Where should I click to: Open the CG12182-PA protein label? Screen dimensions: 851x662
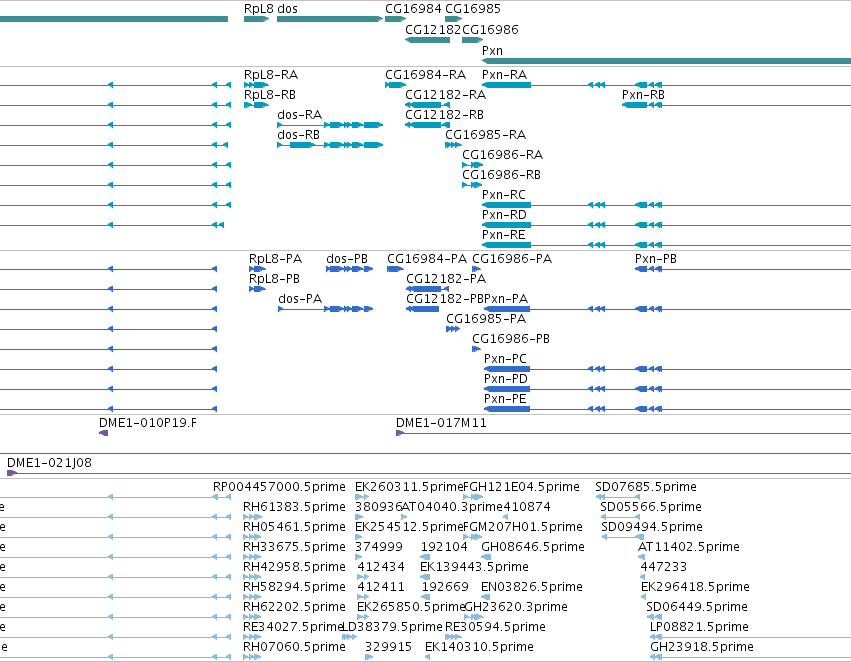pyautogui.click(x=446, y=279)
